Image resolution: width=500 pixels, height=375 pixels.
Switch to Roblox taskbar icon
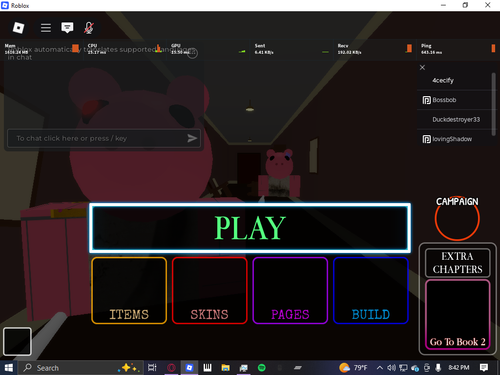point(189,368)
